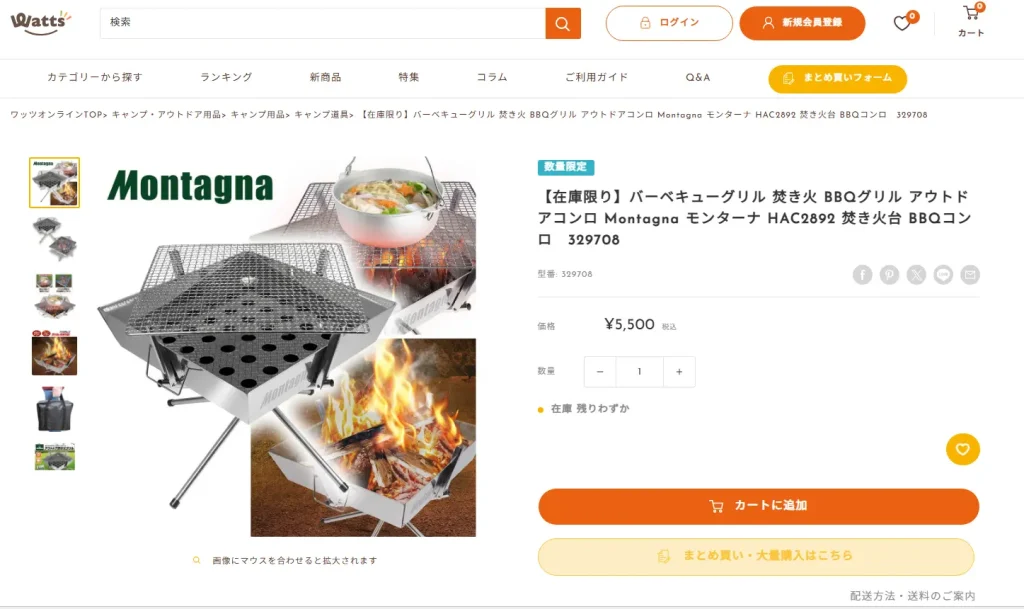The width and height of the screenshot is (1024, 609).
Task: Increase quantity with the plus stepper
Action: tap(679, 371)
